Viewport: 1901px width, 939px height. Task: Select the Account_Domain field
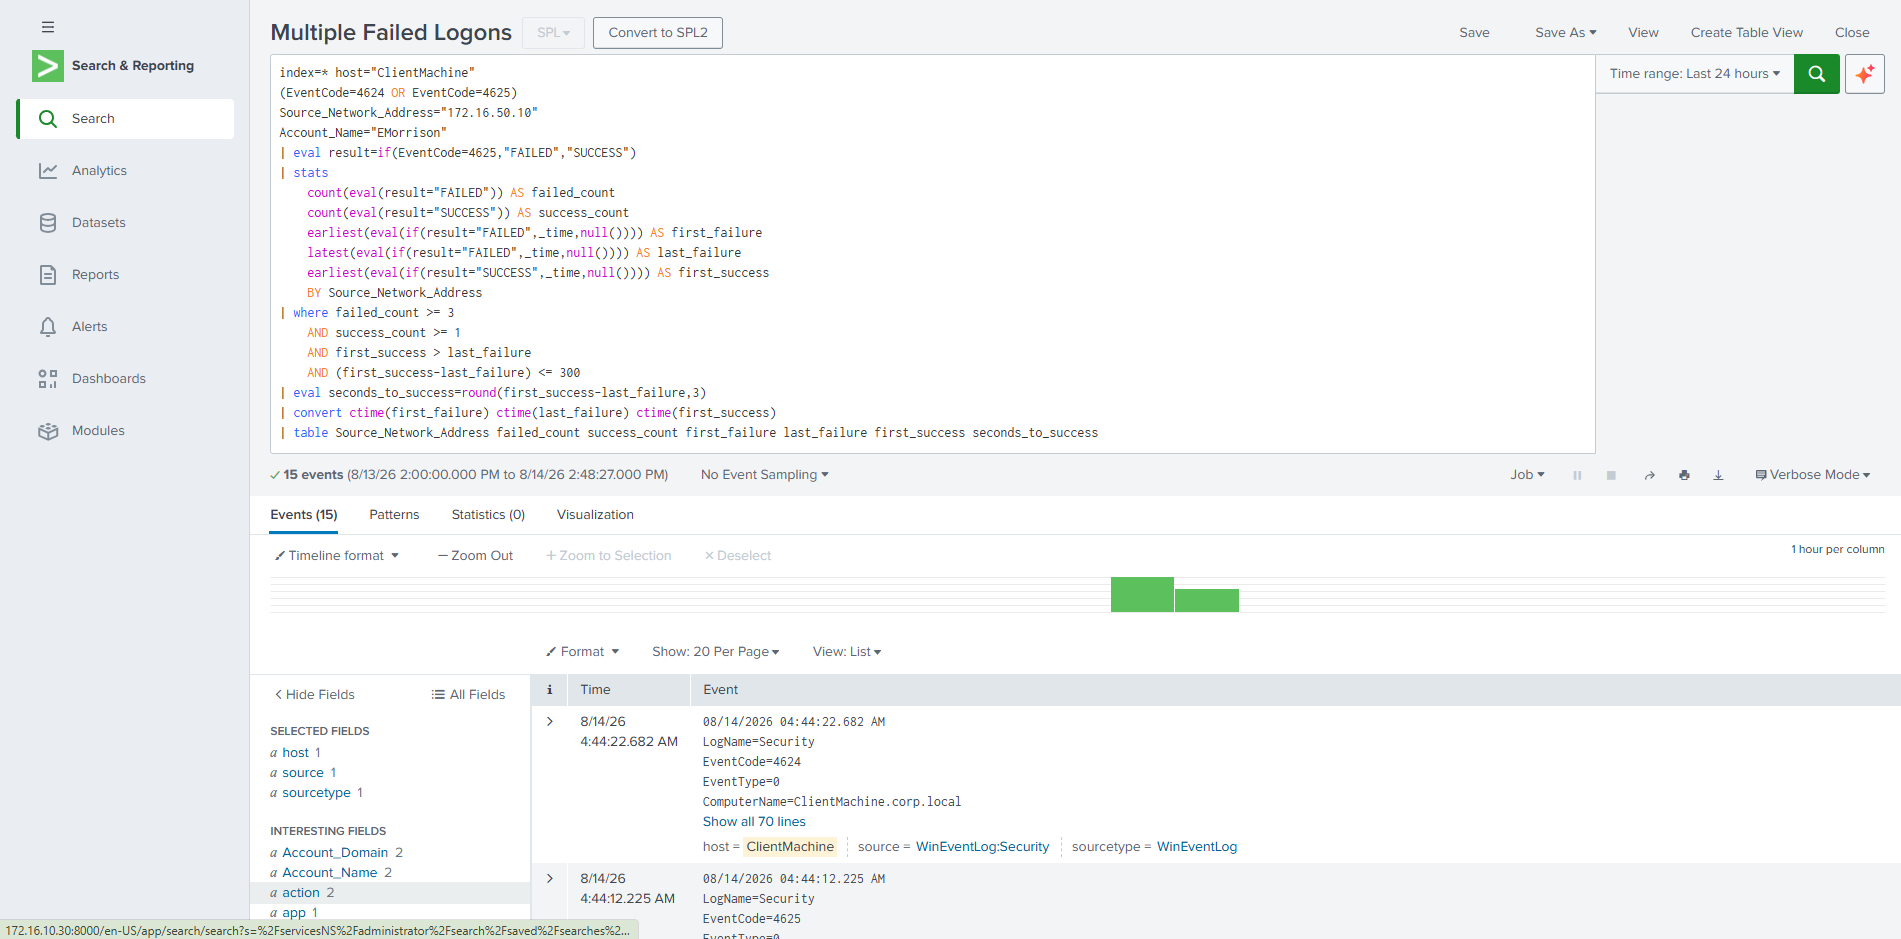[335, 853]
